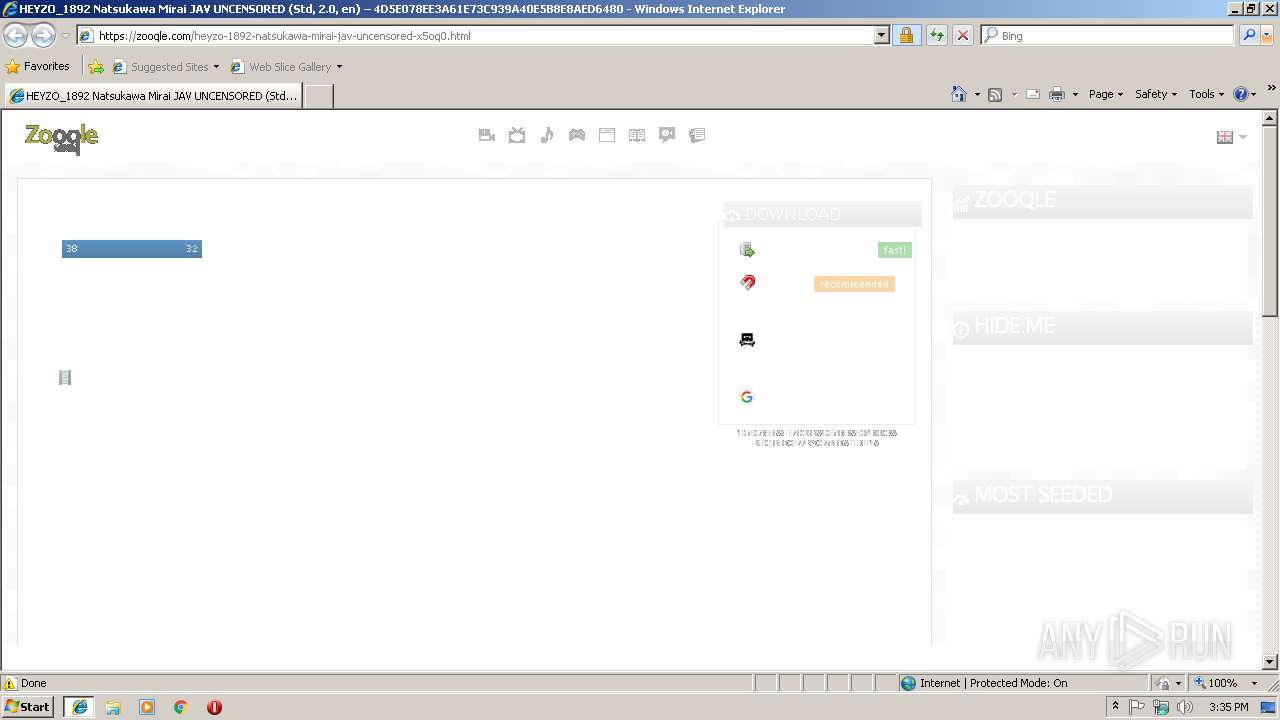Click the DOWNLOAD panel header

[x=822, y=214]
